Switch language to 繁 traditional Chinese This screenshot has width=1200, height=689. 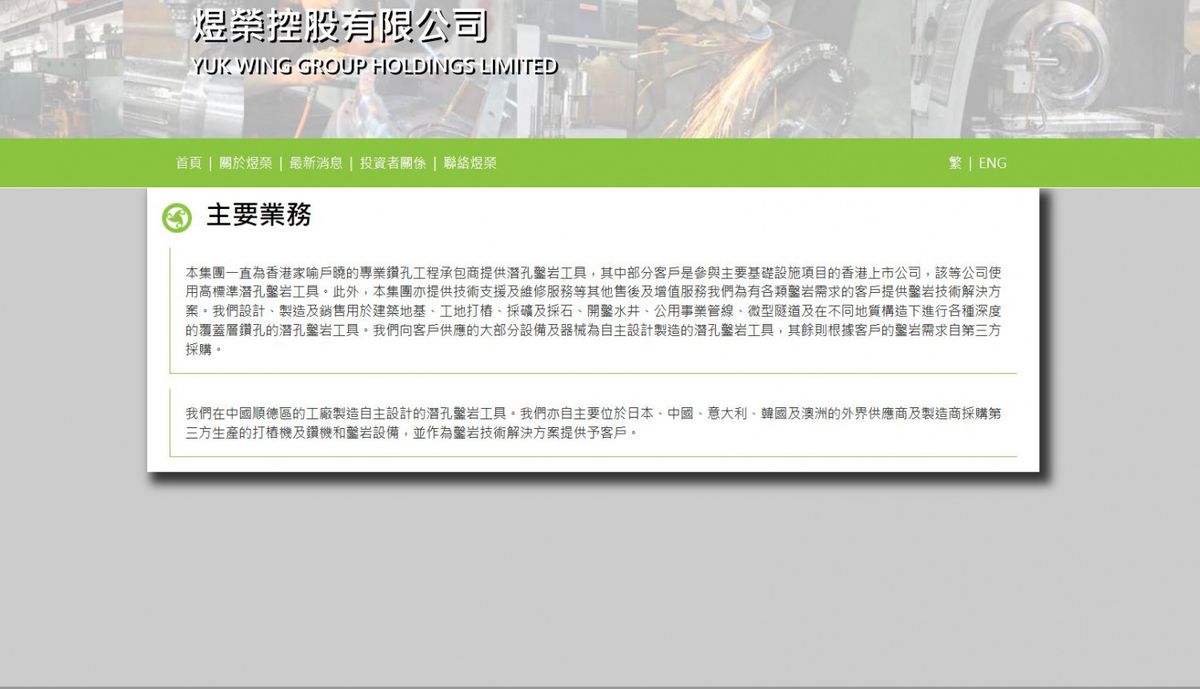click(x=955, y=163)
